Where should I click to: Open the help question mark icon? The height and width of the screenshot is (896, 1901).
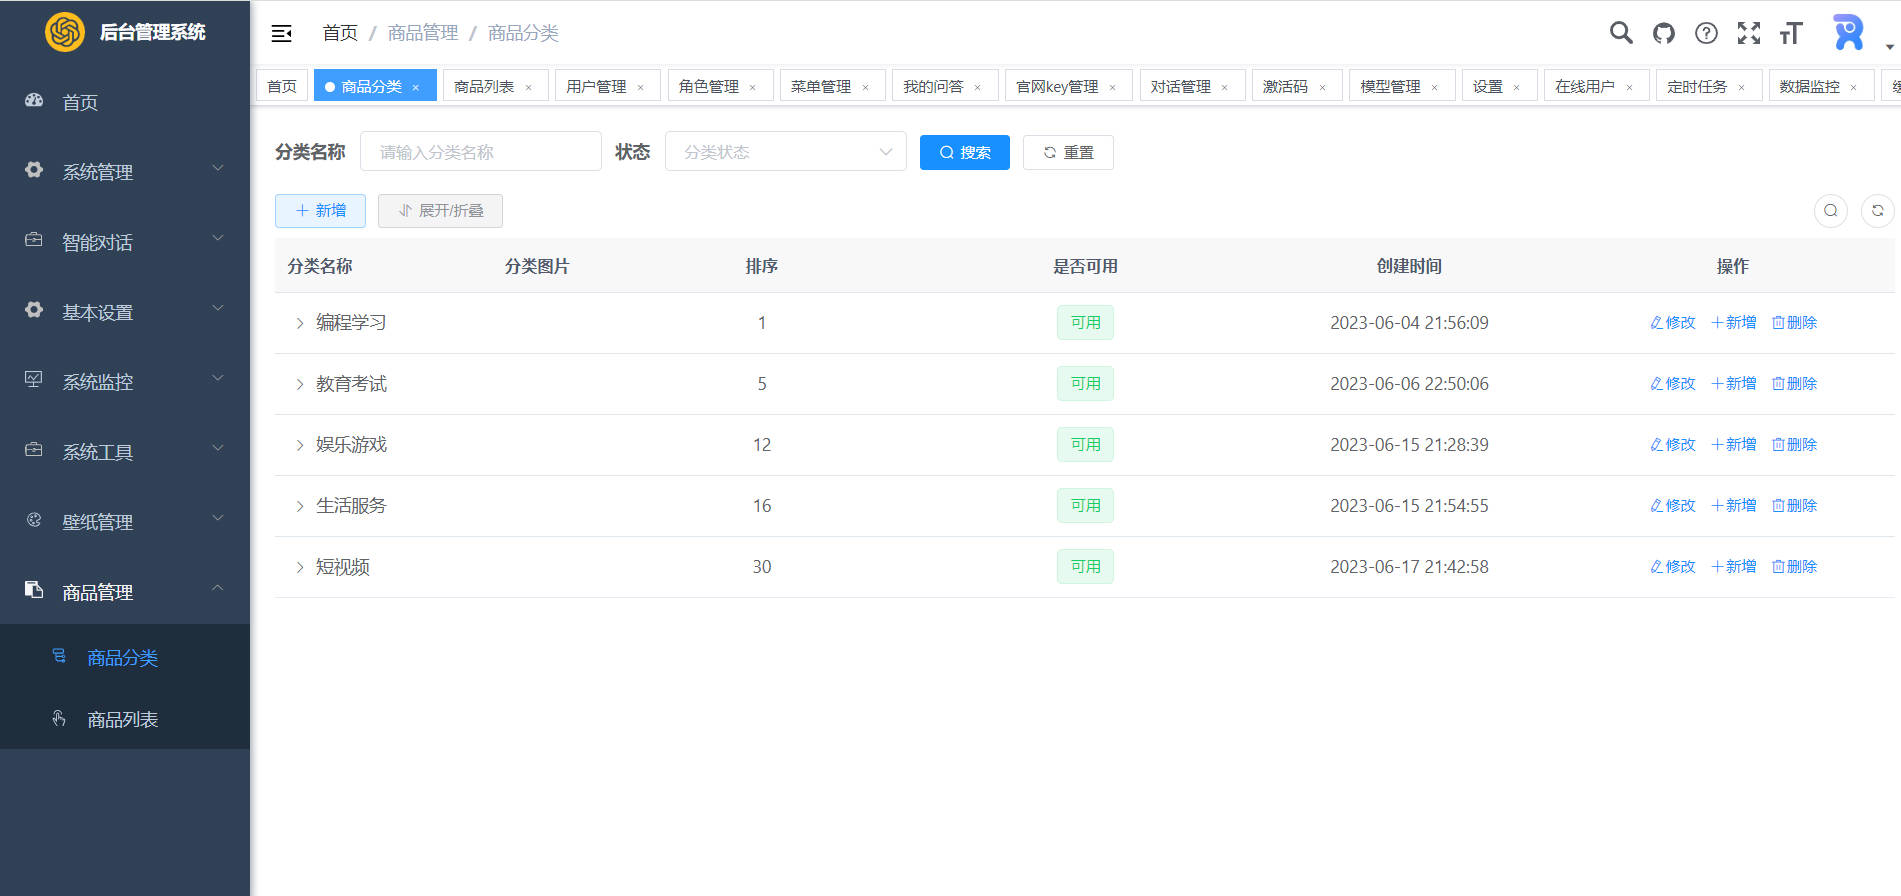[x=1706, y=33]
